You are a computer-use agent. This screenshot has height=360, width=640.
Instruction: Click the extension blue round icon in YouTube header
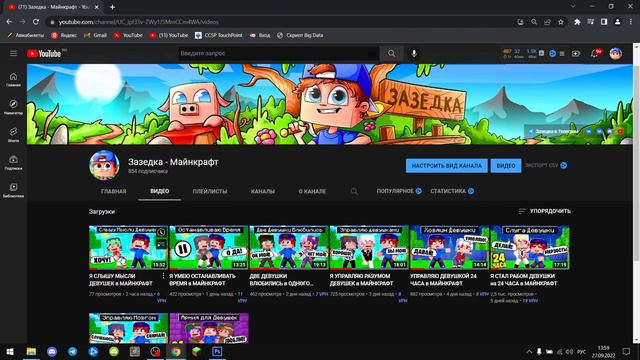coord(552,53)
